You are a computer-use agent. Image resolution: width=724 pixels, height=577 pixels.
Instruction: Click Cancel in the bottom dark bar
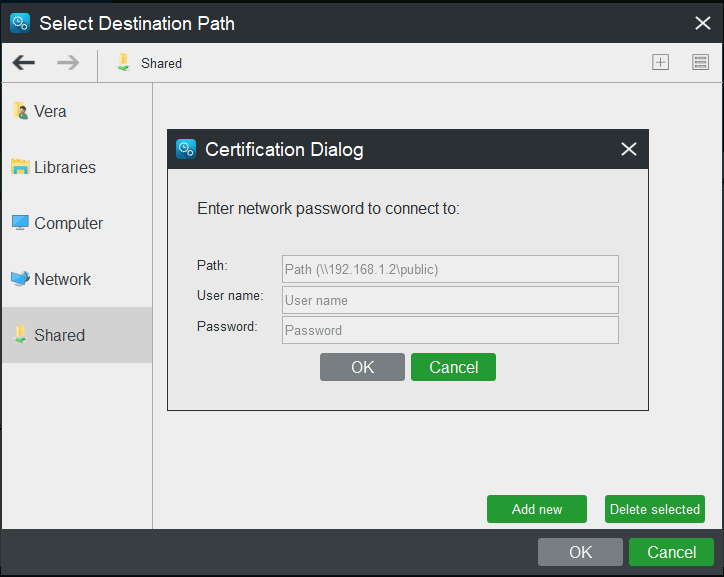point(671,552)
